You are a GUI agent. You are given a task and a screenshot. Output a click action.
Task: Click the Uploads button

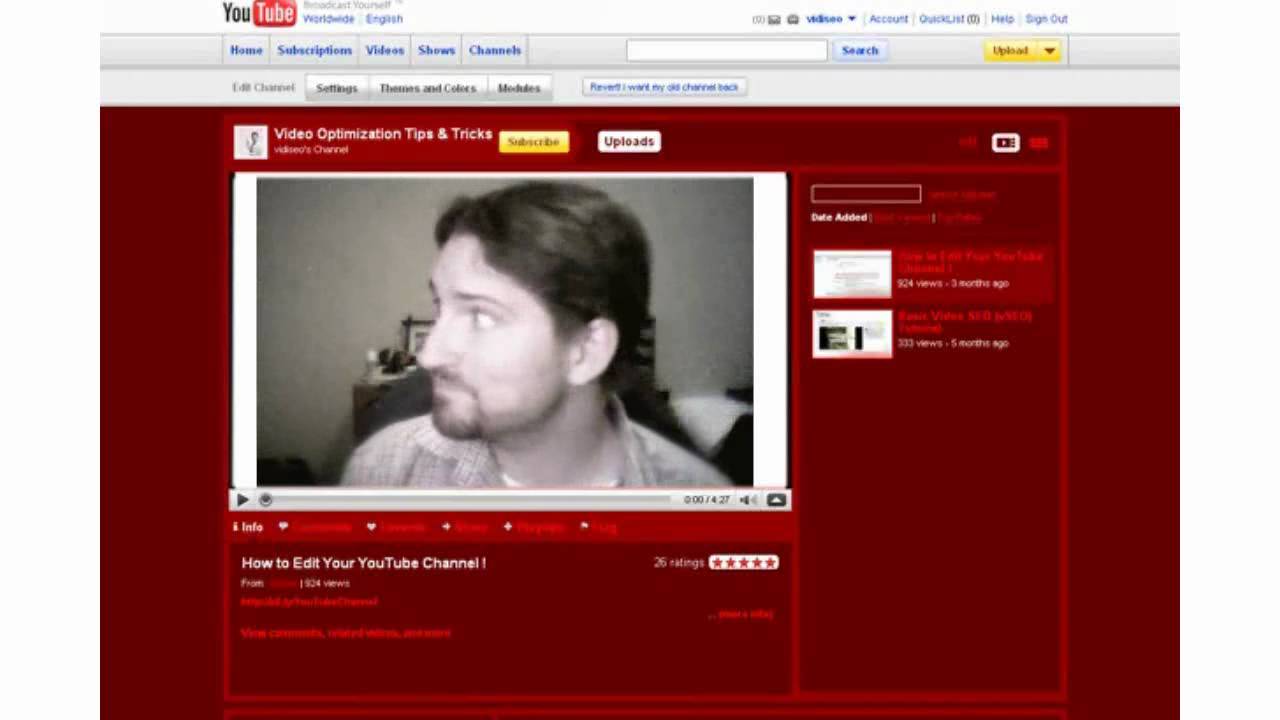tap(629, 142)
